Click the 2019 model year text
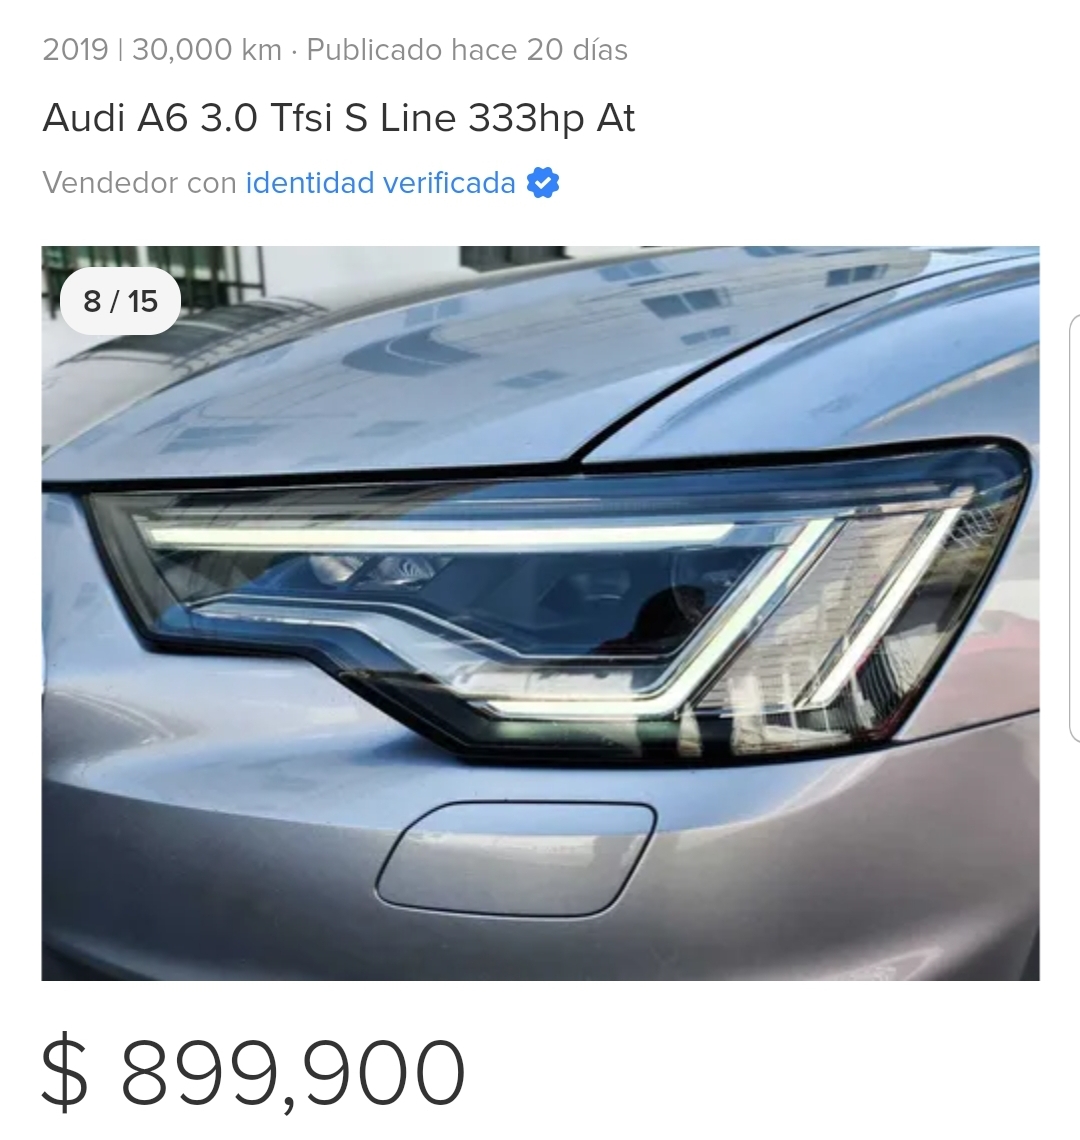Viewport: 1080px width, 1140px height. point(75,50)
